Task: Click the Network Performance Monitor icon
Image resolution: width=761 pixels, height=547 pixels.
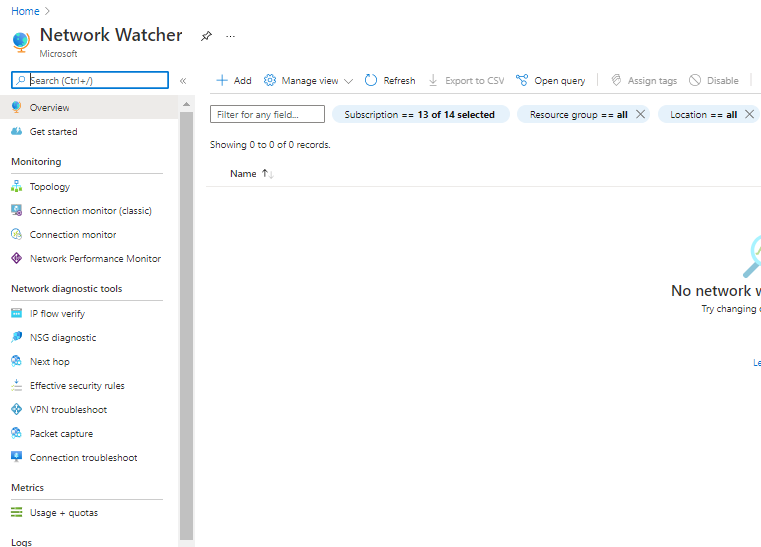Action: [x=17, y=258]
